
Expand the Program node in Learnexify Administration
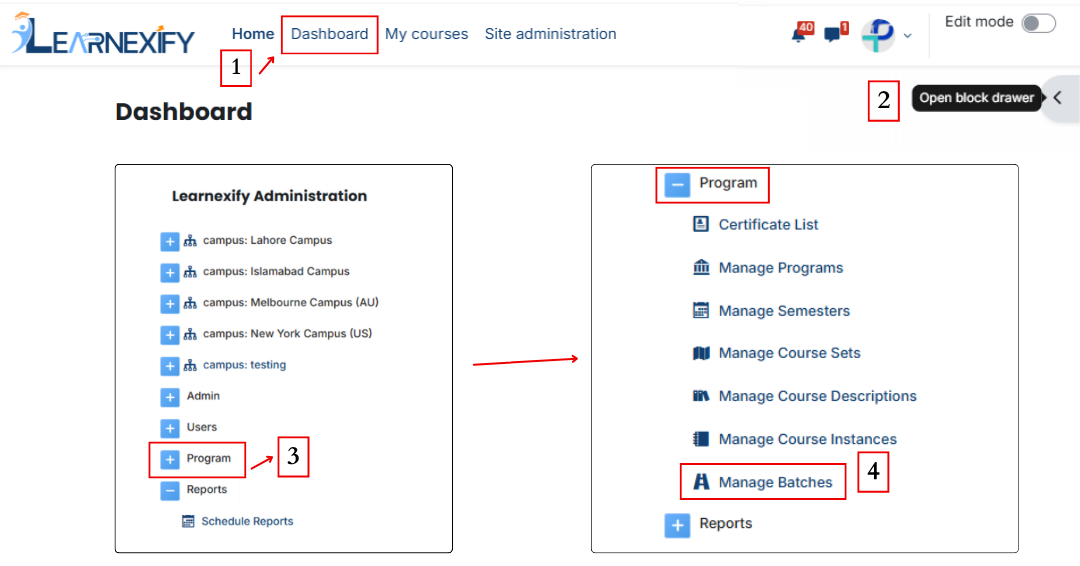pyautogui.click(x=169, y=459)
